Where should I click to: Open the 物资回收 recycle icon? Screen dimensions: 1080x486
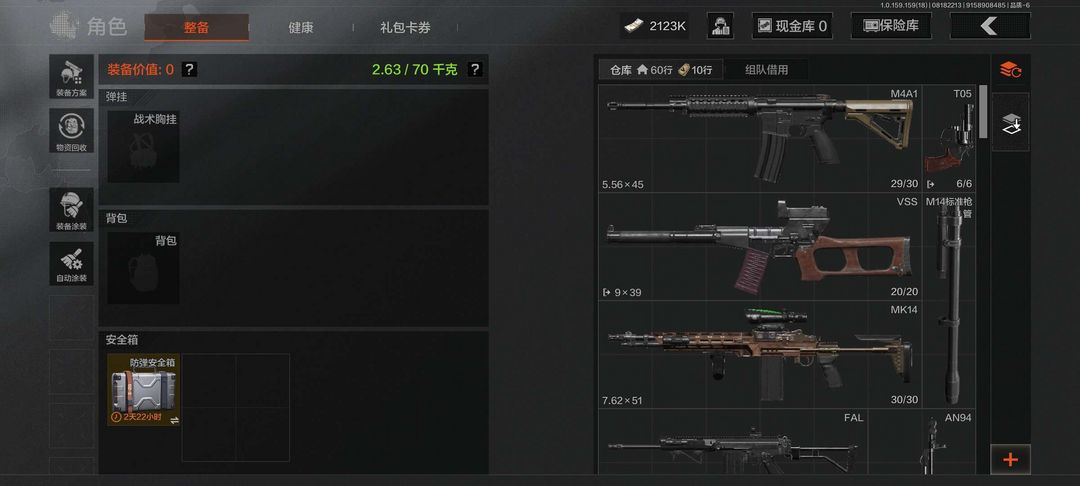coord(72,131)
